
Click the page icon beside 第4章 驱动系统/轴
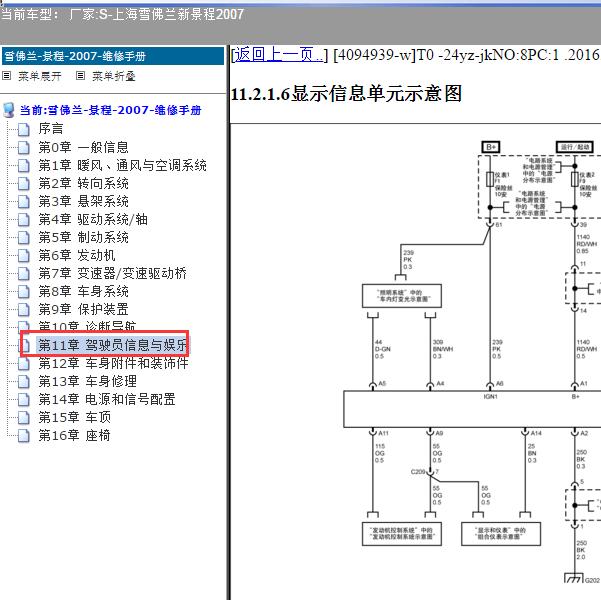click(x=24, y=219)
